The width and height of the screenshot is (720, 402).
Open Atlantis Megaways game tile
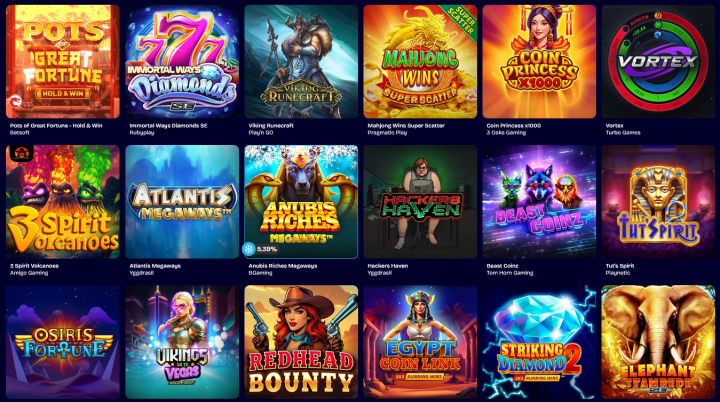(182, 202)
